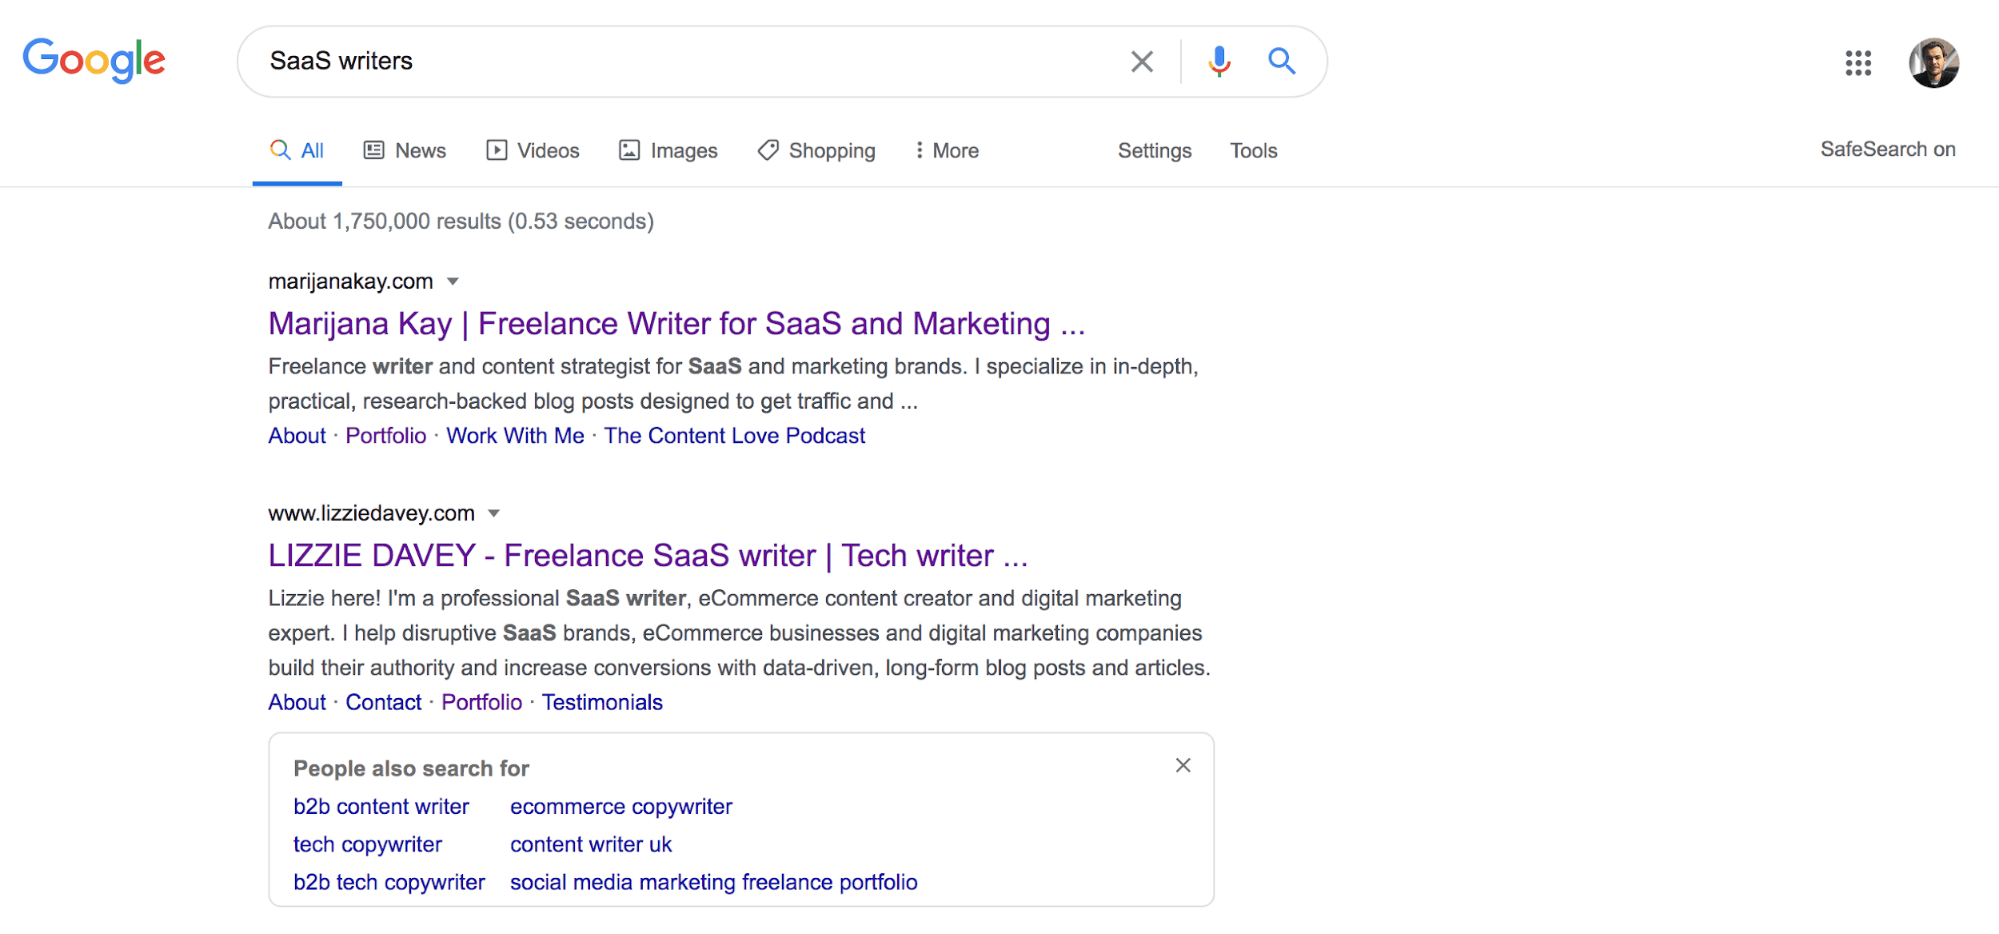Submit search with magnifying glass icon
Screen dimensions: 1999x934
coord(1281,61)
